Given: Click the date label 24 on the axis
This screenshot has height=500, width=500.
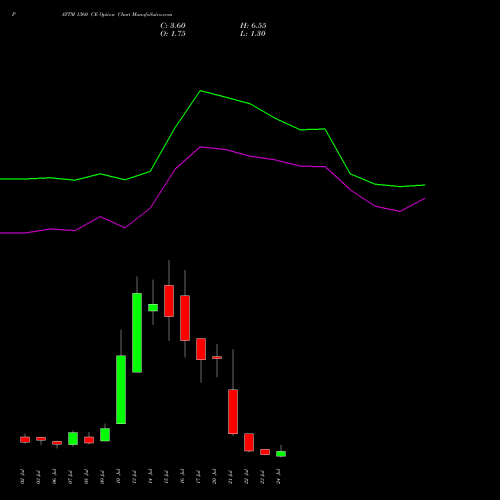Looking at the screenshot, I should pos(279,477).
